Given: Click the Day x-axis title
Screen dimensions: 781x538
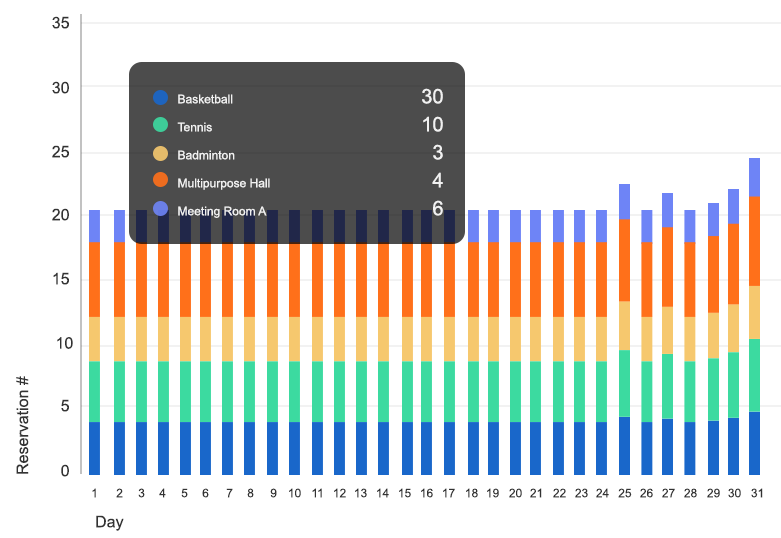Looking at the screenshot, I should (109, 522).
